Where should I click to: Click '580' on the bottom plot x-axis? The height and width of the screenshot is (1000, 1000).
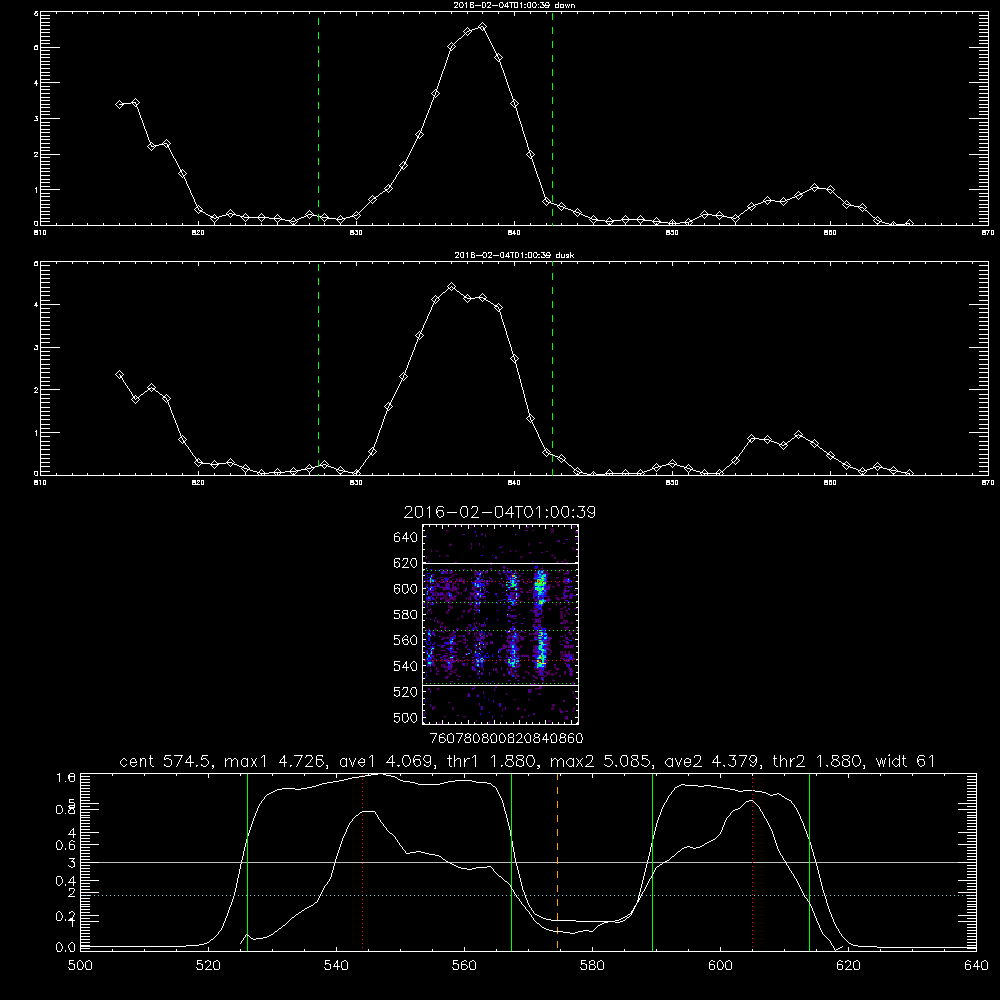tap(592, 966)
